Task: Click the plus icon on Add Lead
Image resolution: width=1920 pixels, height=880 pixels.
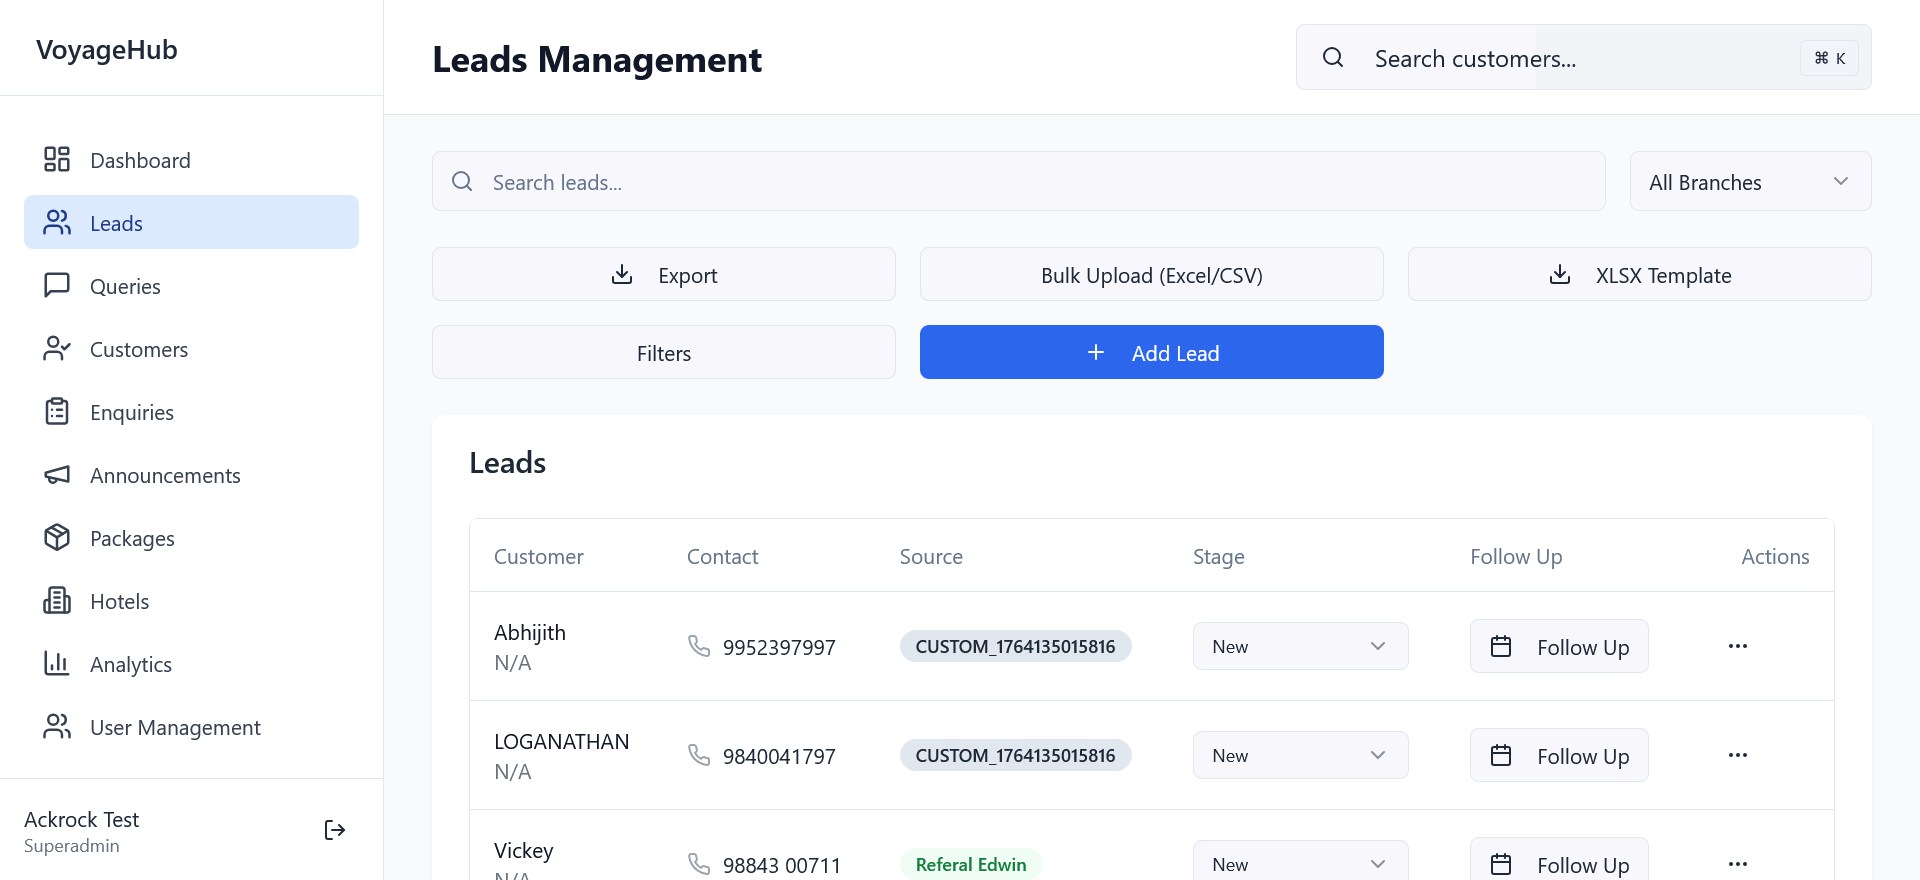Action: 1096,352
